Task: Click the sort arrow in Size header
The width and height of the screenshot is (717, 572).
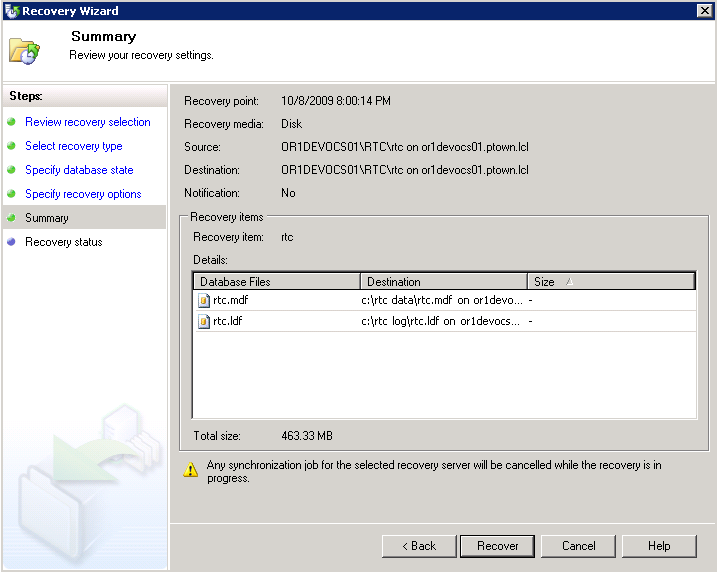Action: click(569, 282)
